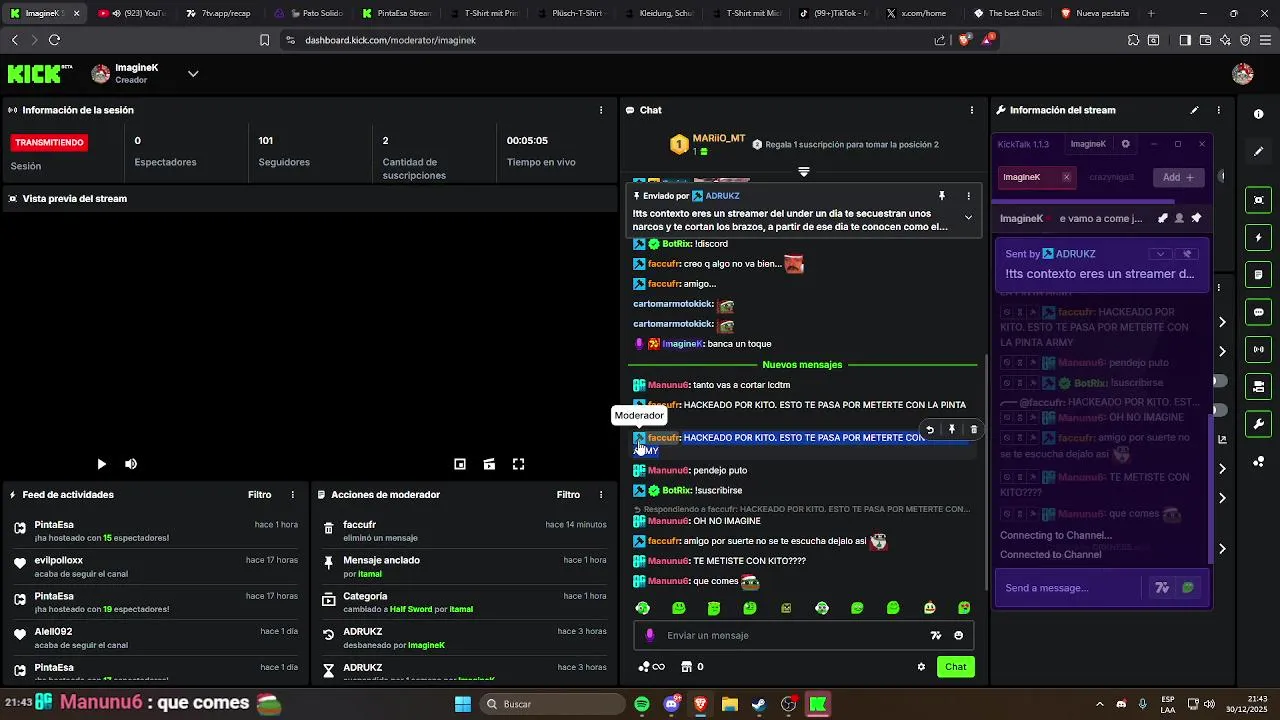Open the info icon in right sidebar
Screen dimensions: 1280x720
click(x=1258, y=114)
